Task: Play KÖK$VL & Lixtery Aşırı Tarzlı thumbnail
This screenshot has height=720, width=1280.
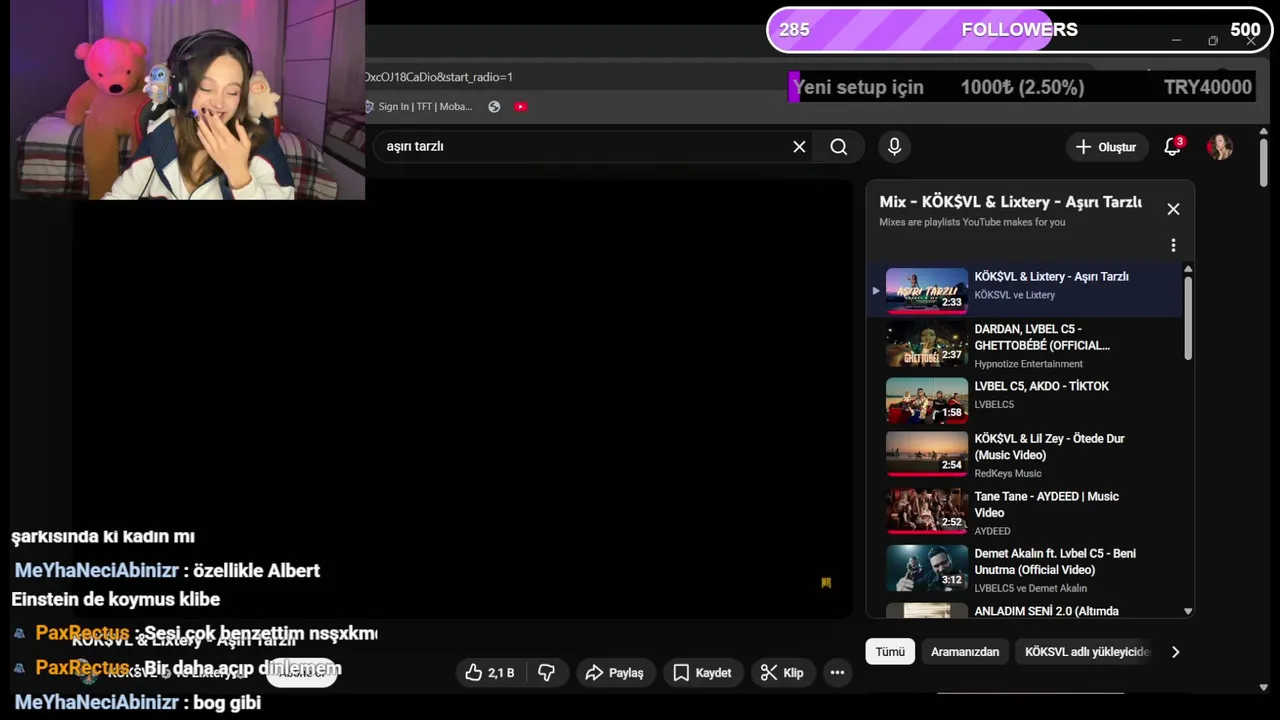Action: 927,291
